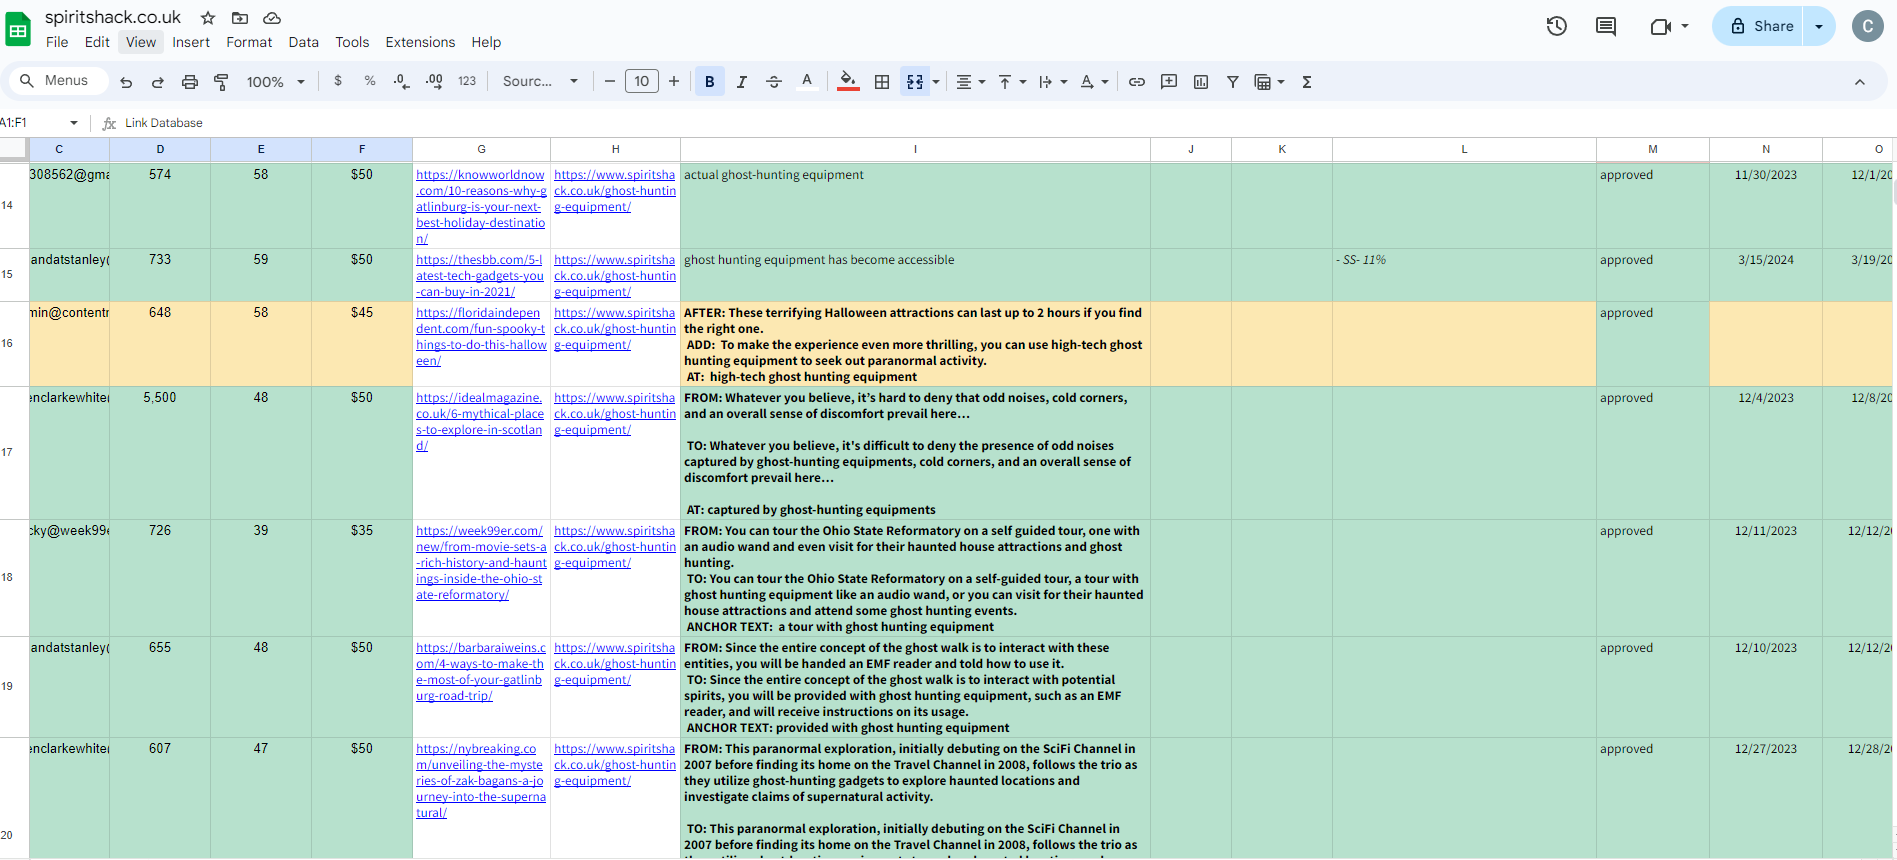
Task: Open the File menu
Action: [x=57, y=42]
